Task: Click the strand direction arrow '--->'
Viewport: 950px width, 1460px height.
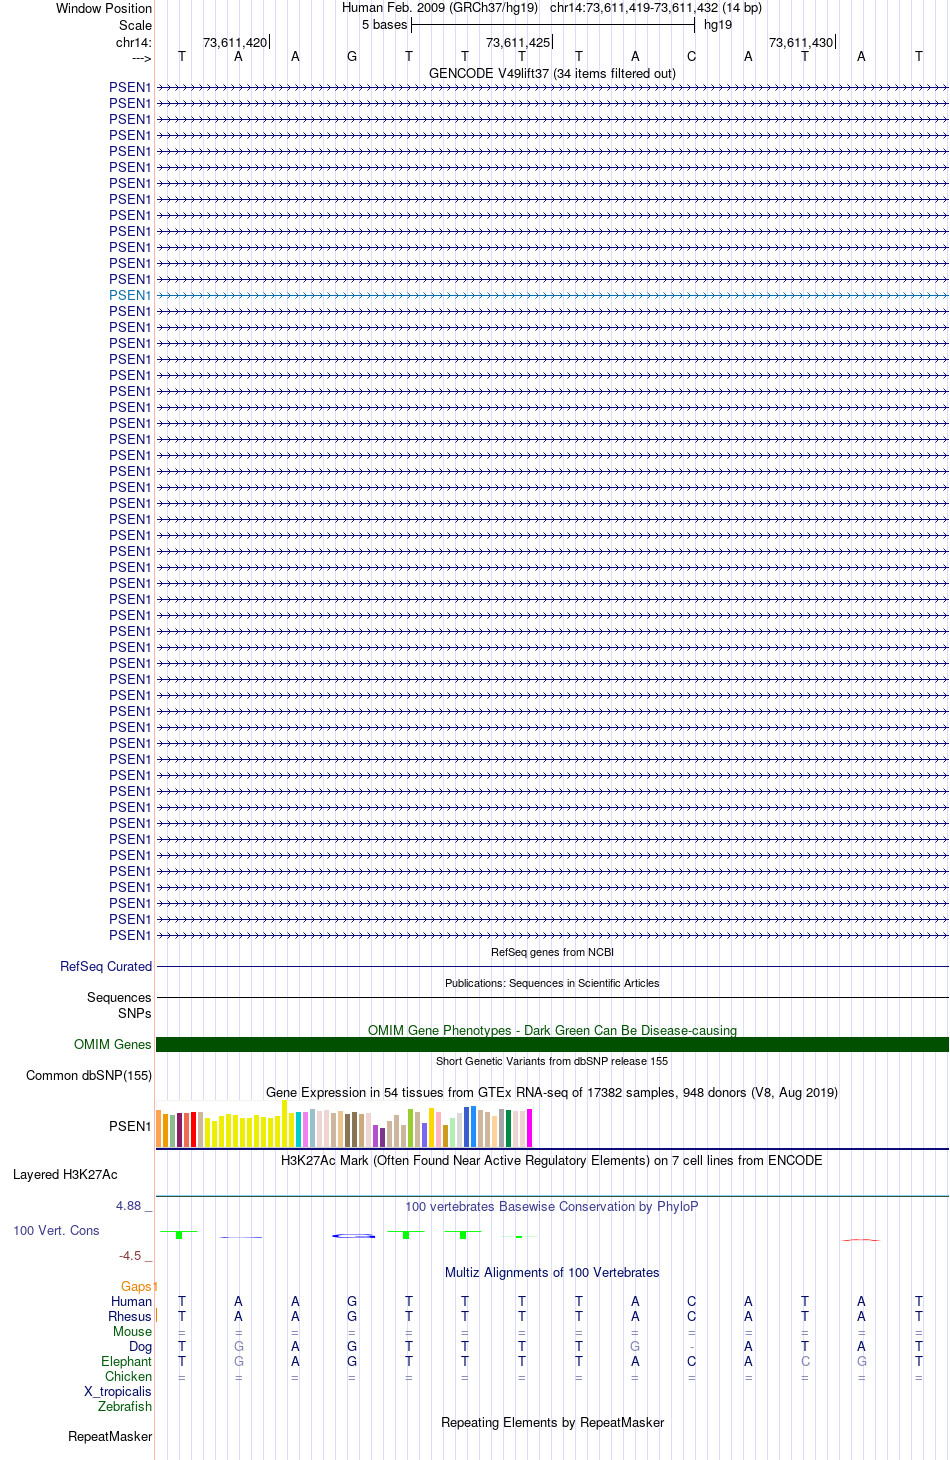Action: pos(141,58)
